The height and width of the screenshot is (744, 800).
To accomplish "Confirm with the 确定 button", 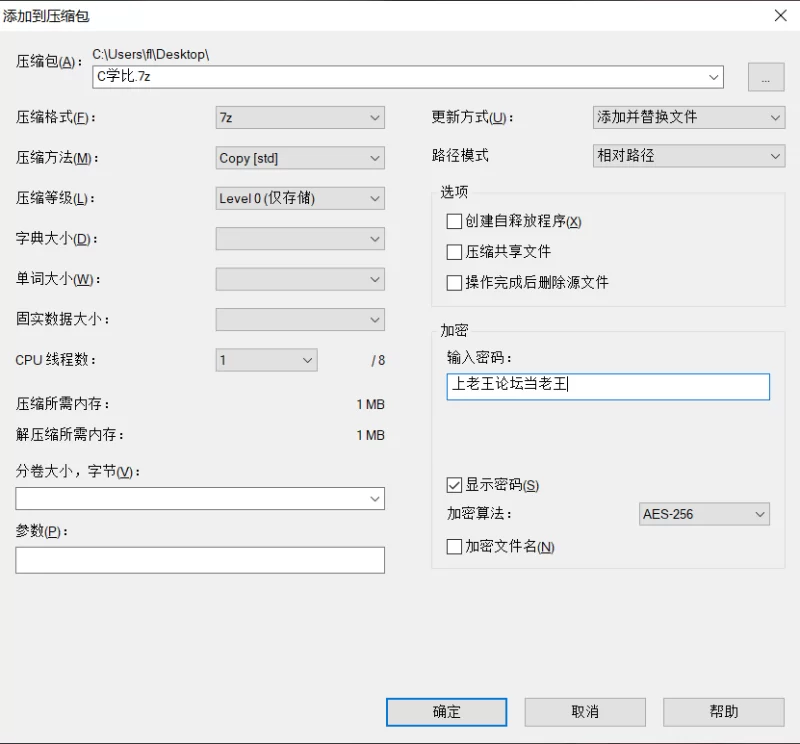I will click(446, 712).
